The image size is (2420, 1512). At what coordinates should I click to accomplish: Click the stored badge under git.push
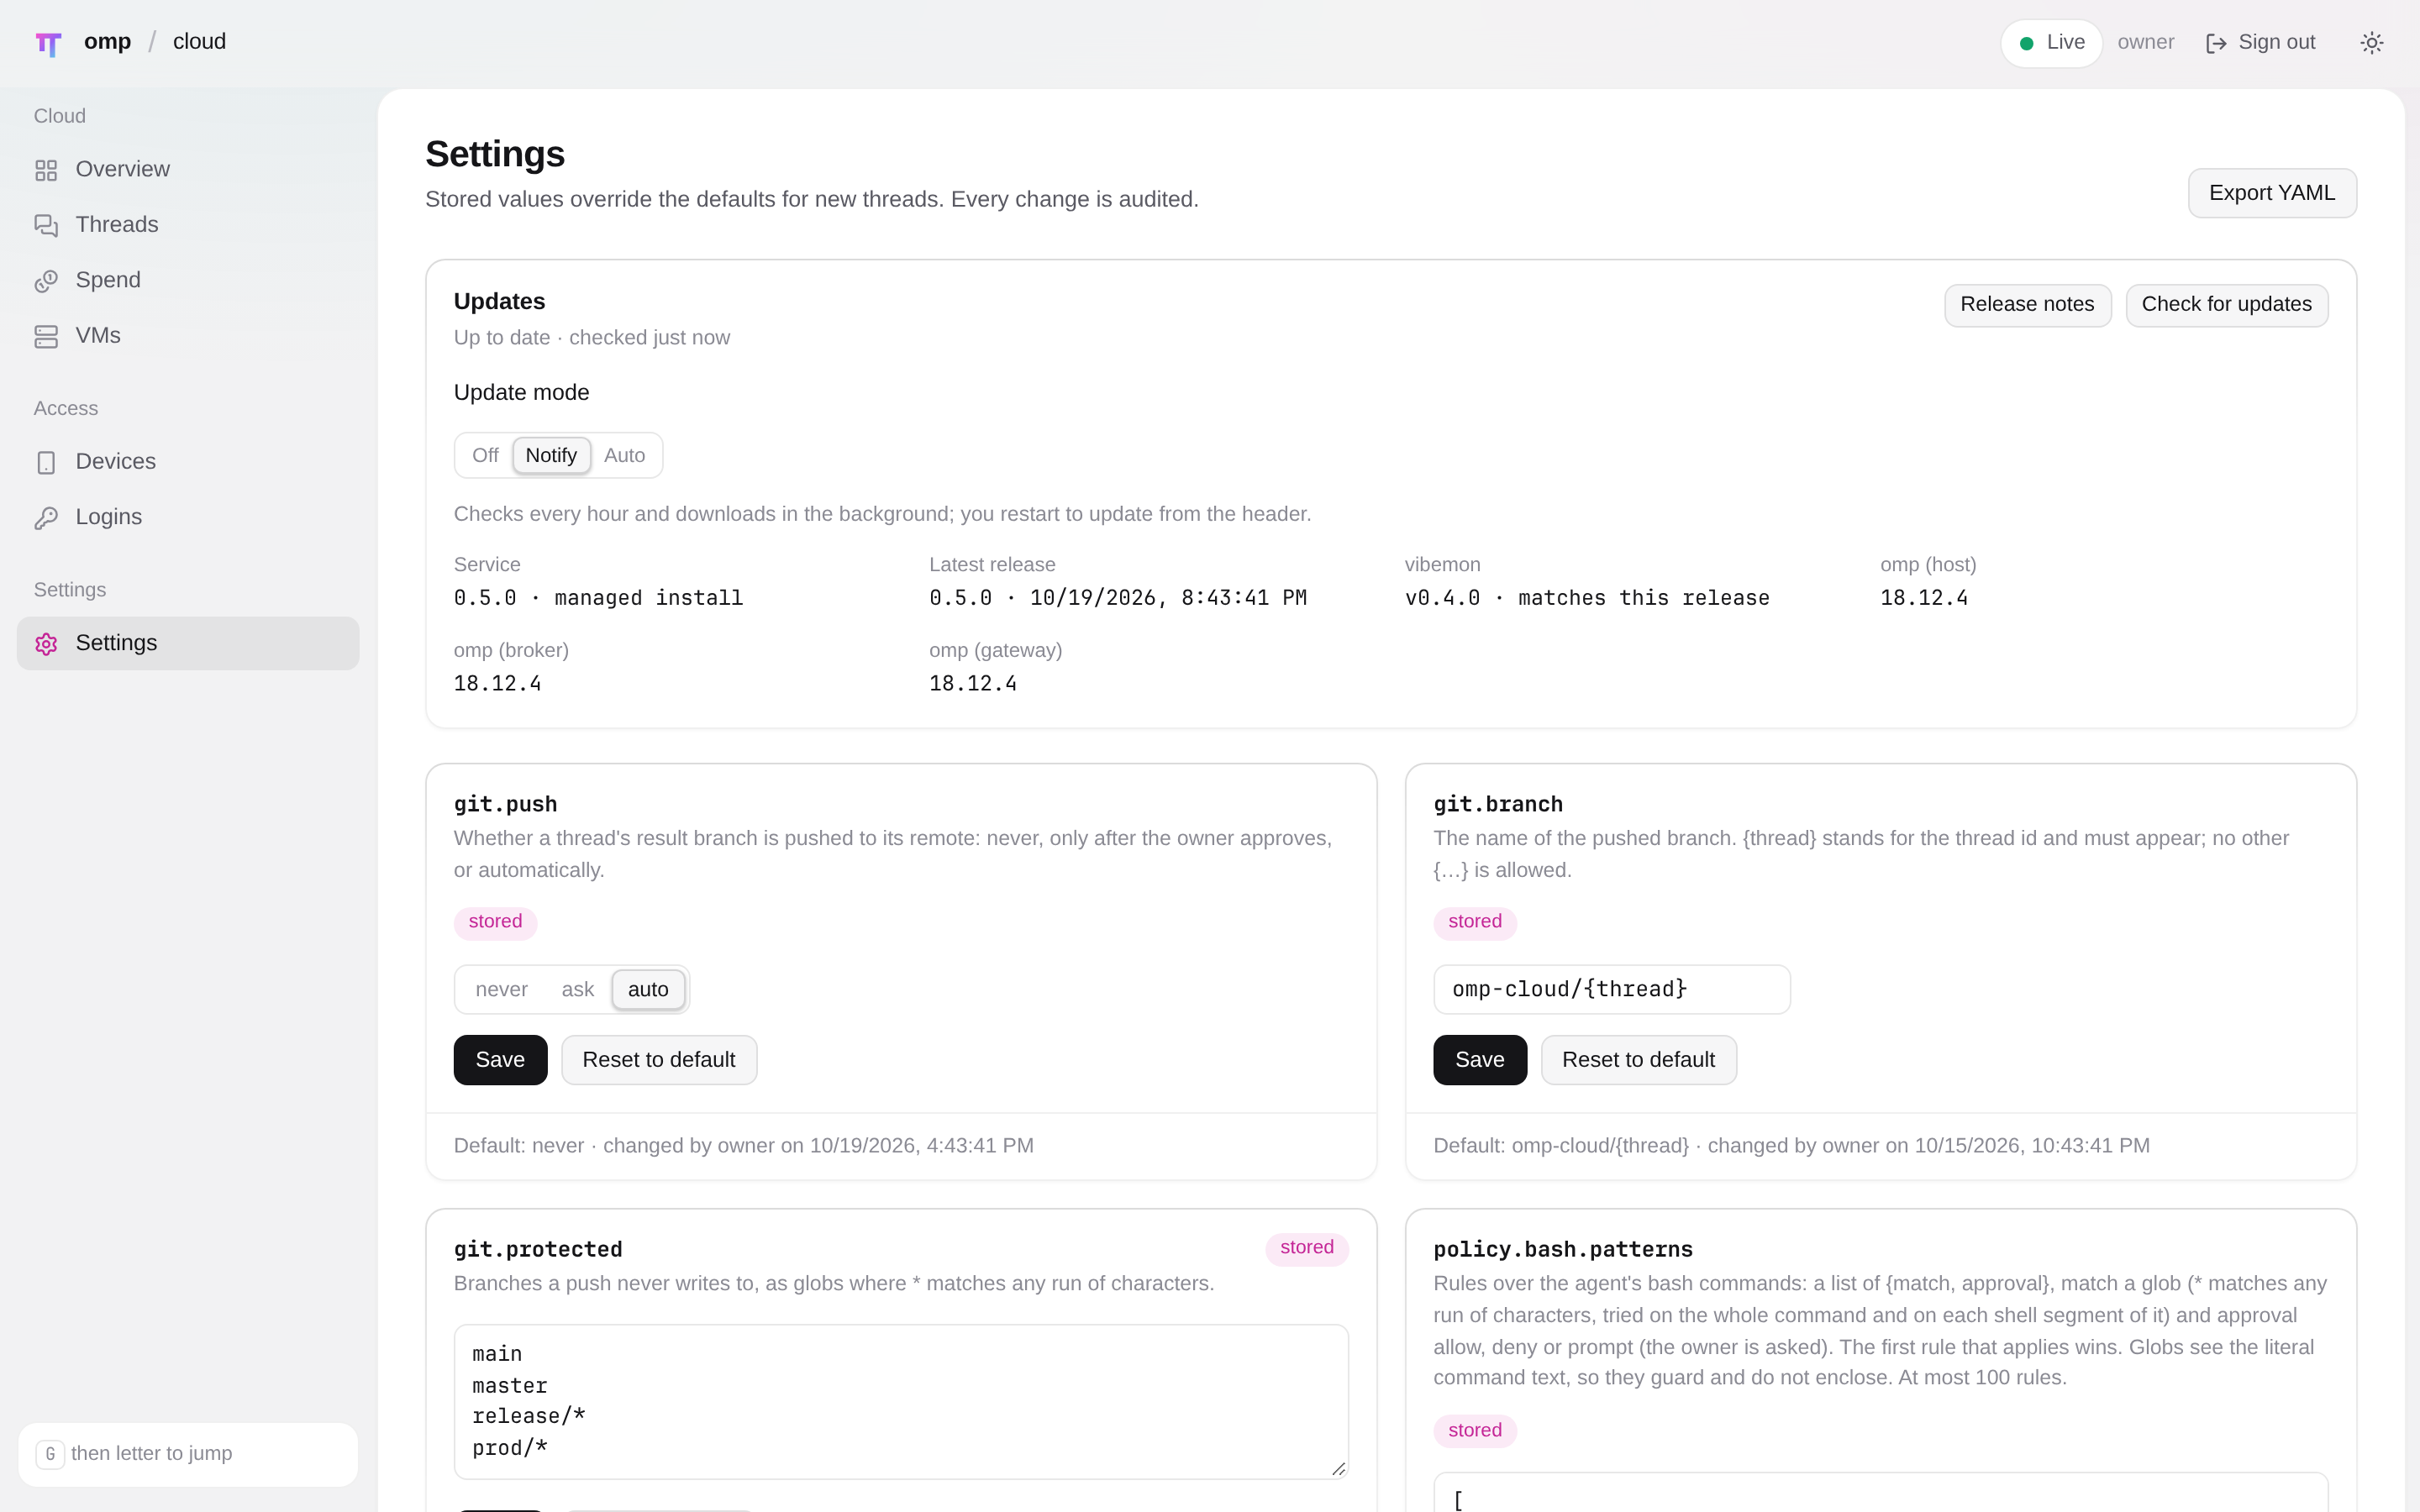click(495, 922)
